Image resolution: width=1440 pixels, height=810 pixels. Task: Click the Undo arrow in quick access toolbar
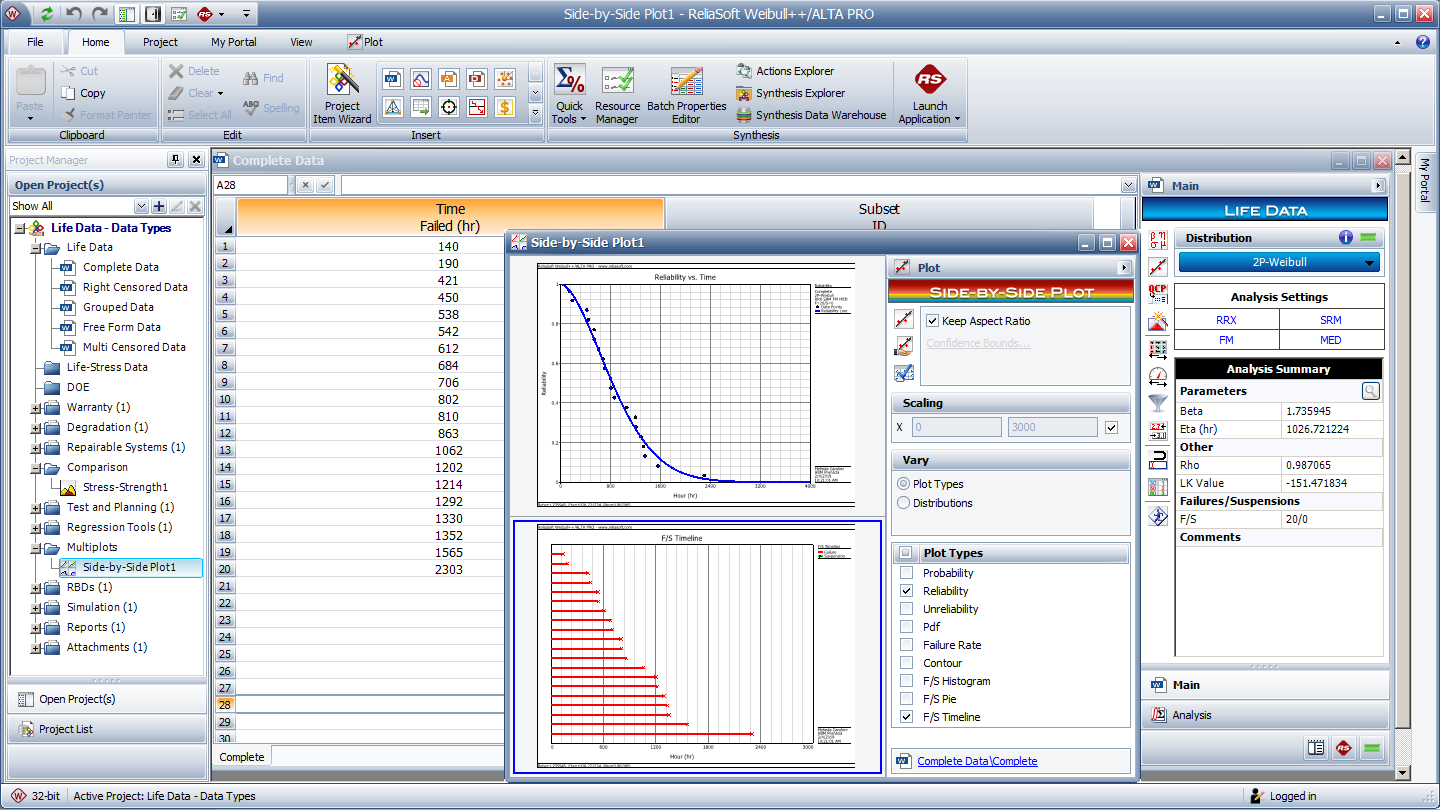pos(74,14)
